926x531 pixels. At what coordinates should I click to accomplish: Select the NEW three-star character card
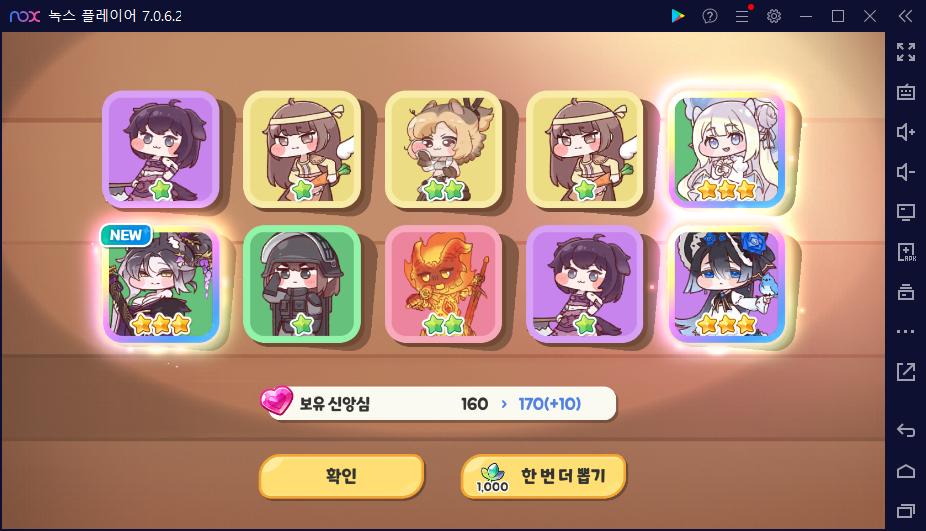161,284
